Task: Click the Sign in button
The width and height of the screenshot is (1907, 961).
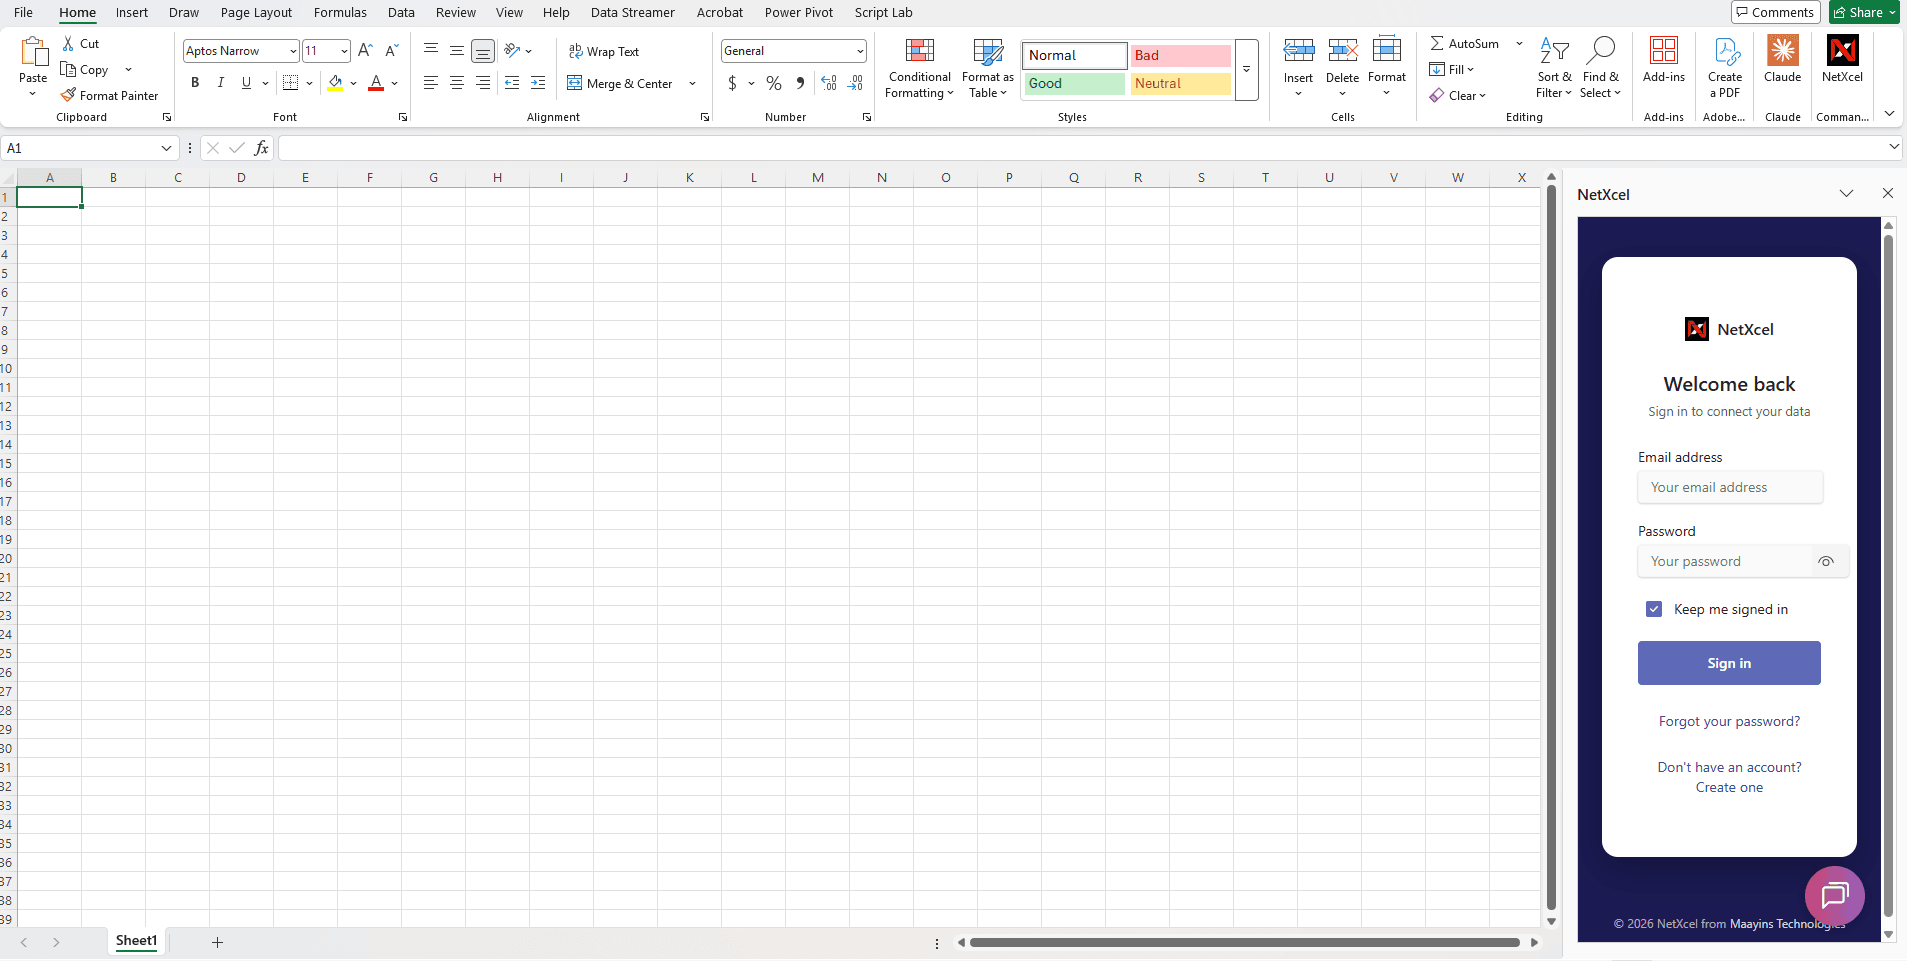Action: click(1729, 663)
